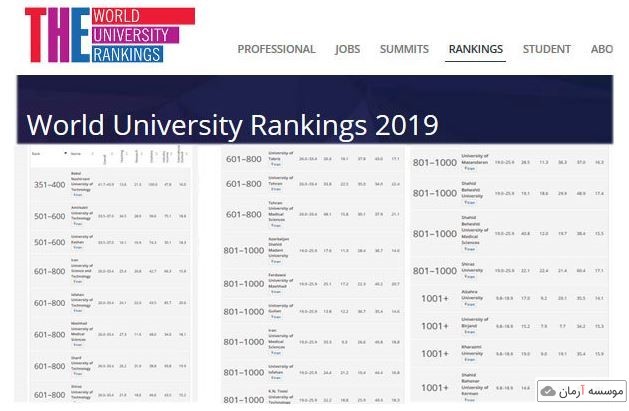629x411 pixels.
Task: Click 801–1000 rank in Azarbaijan Shahid Madani row
Action: pyautogui.click(x=244, y=251)
